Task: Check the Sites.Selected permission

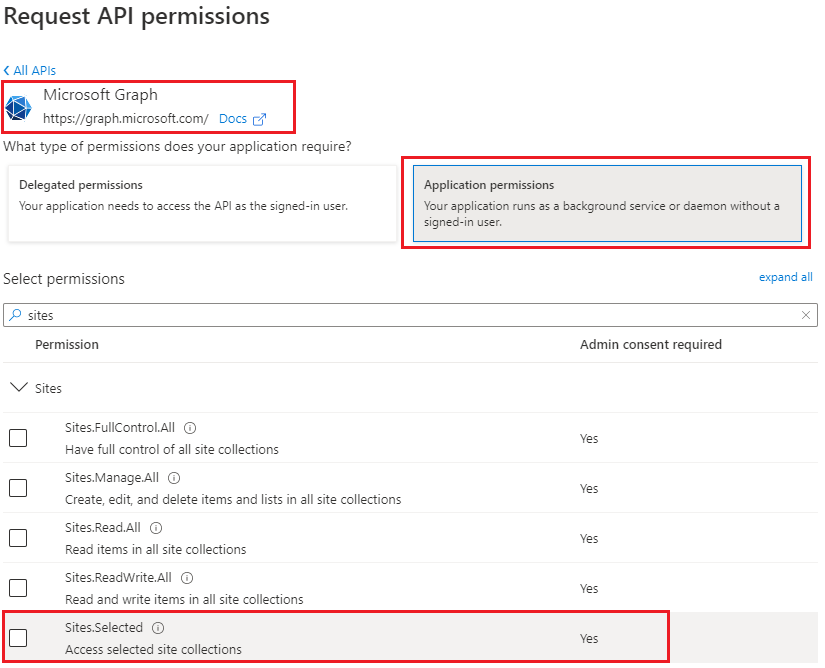Action: click(18, 637)
